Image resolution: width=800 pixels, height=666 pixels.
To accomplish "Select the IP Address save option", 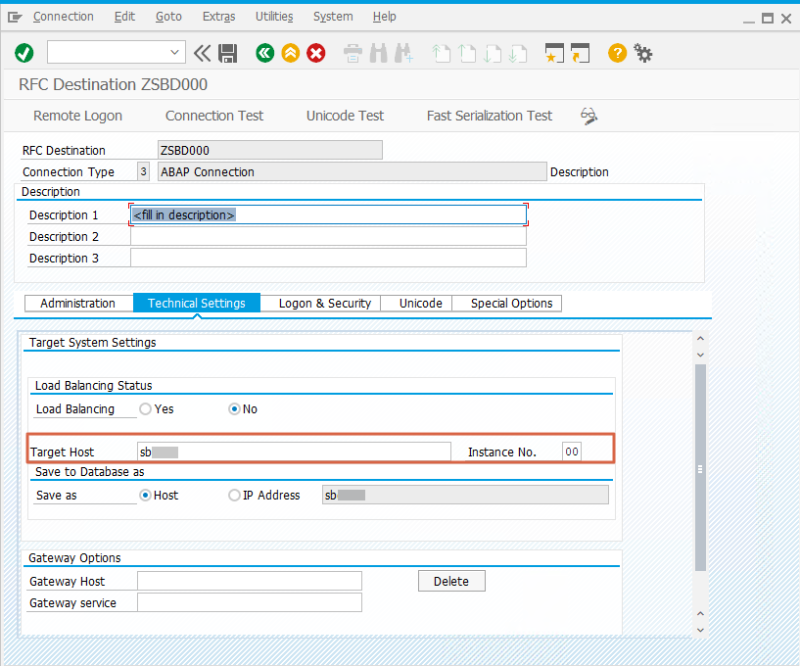I will click(x=233, y=494).
